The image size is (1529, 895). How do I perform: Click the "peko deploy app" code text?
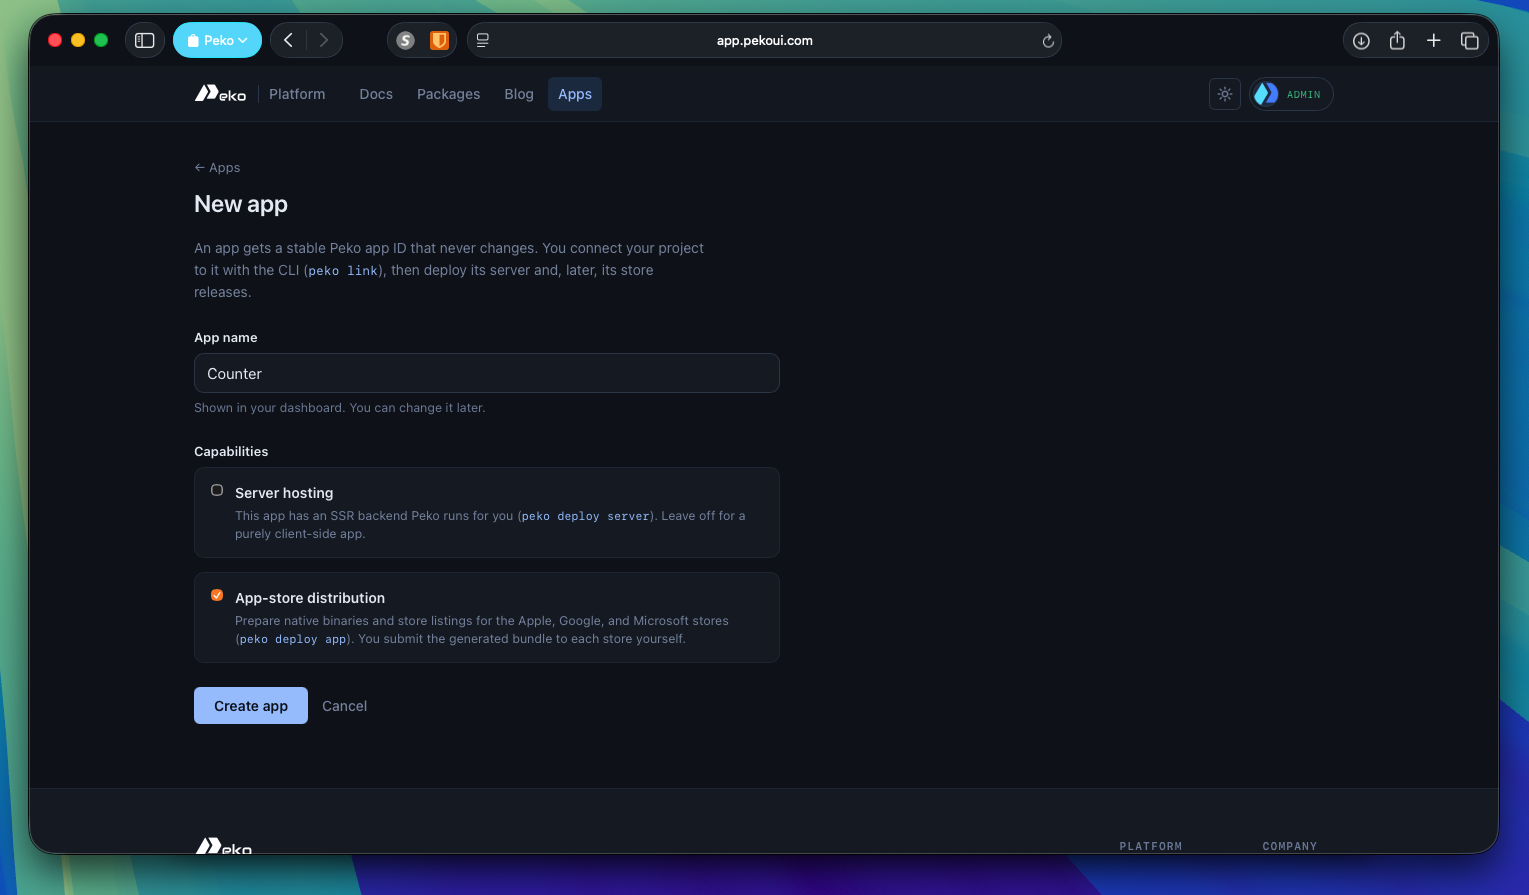tap(293, 639)
